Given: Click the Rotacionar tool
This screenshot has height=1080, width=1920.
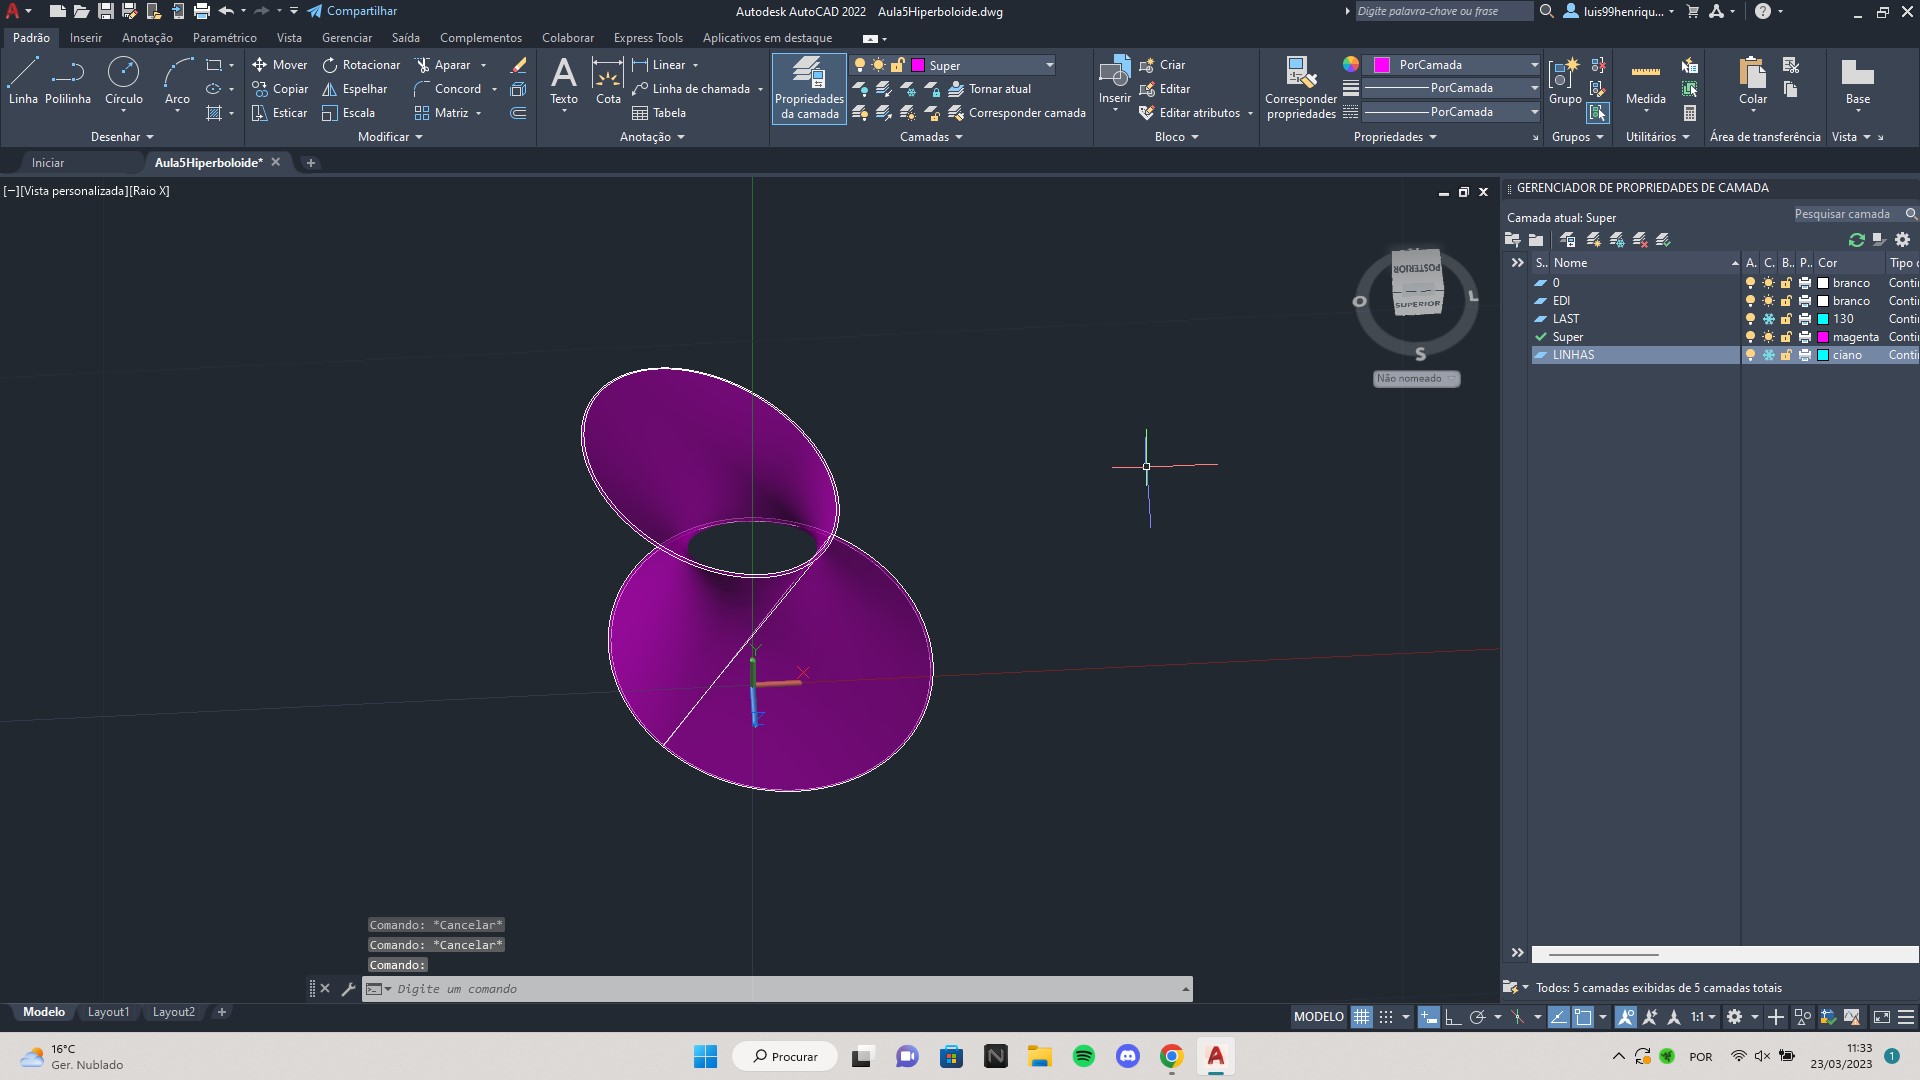Looking at the screenshot, I should click(x=361, y=65).
